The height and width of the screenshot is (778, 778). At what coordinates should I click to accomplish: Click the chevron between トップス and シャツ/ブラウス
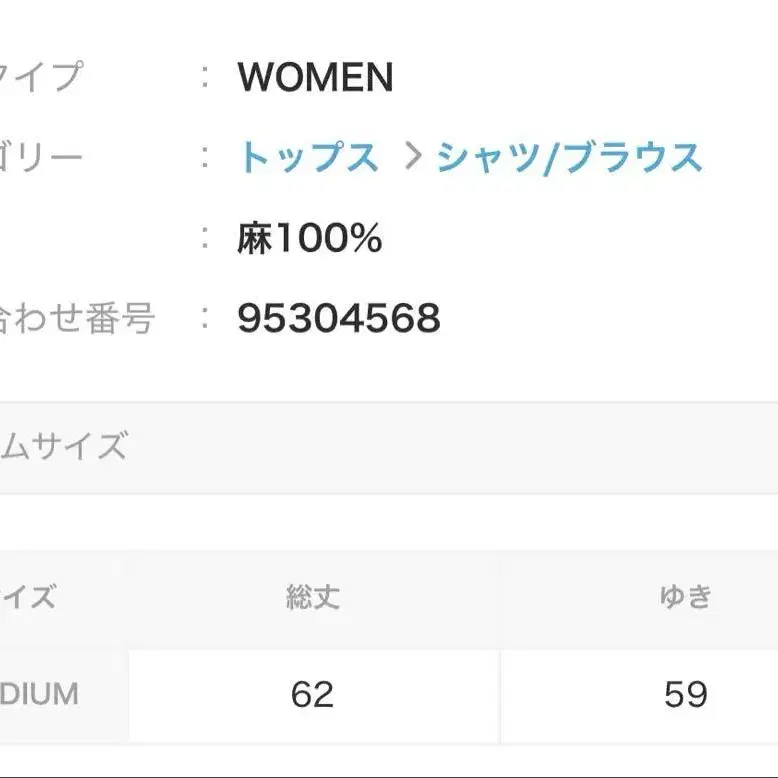(x=412, y=158)
